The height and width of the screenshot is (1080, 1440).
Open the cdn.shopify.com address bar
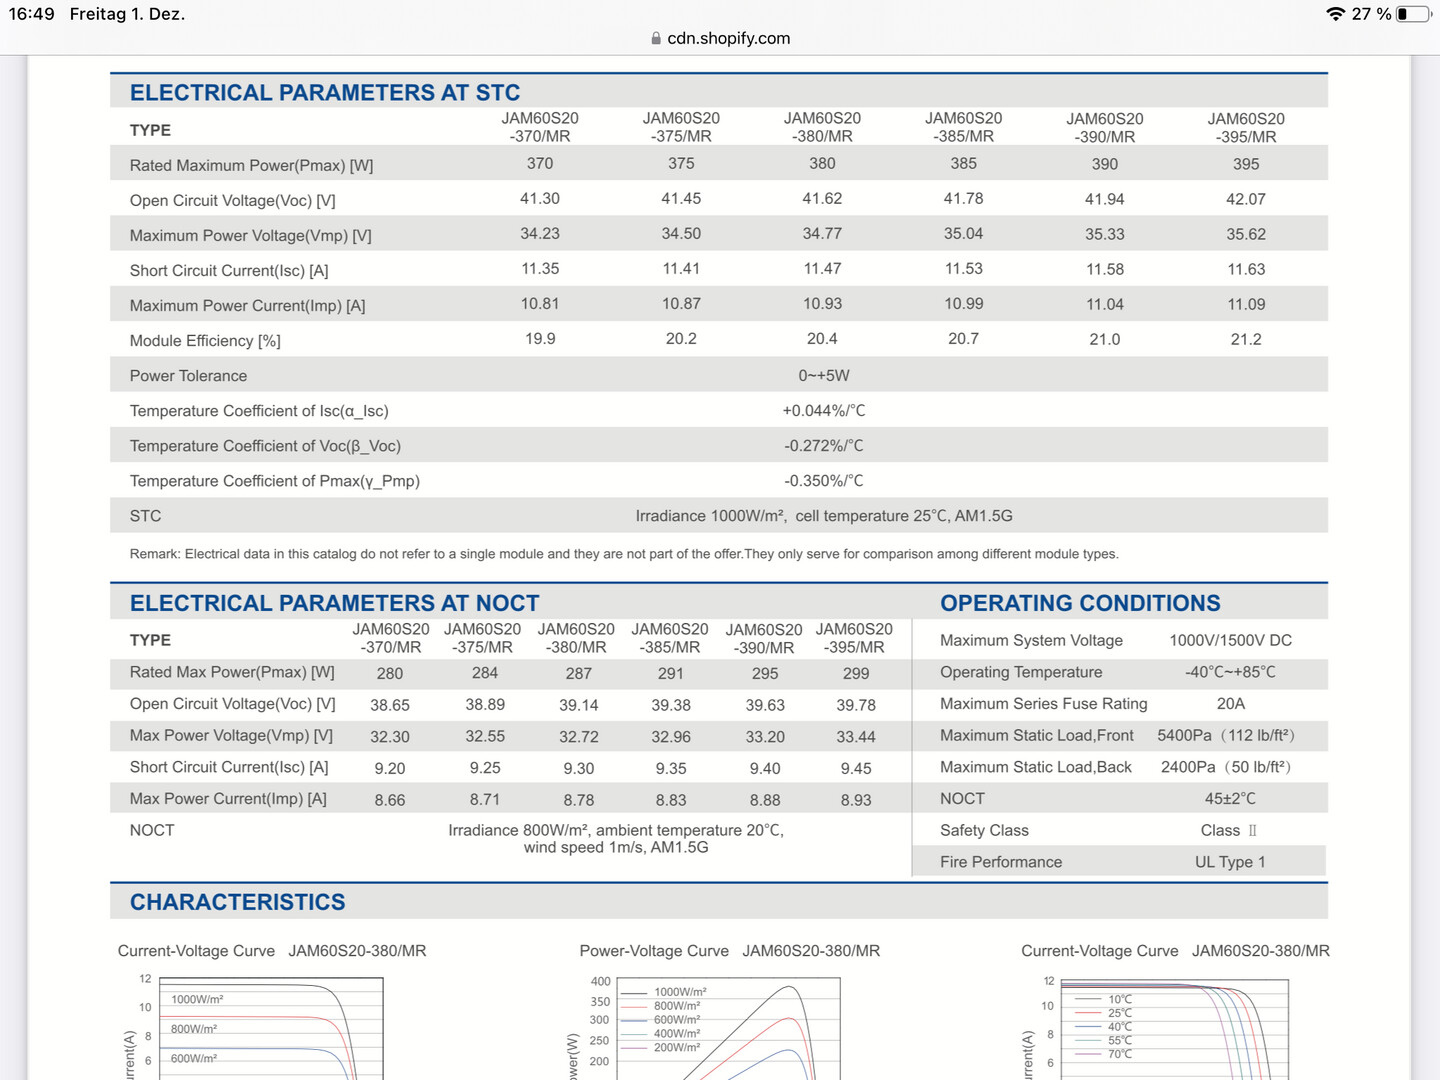point(720,38)
